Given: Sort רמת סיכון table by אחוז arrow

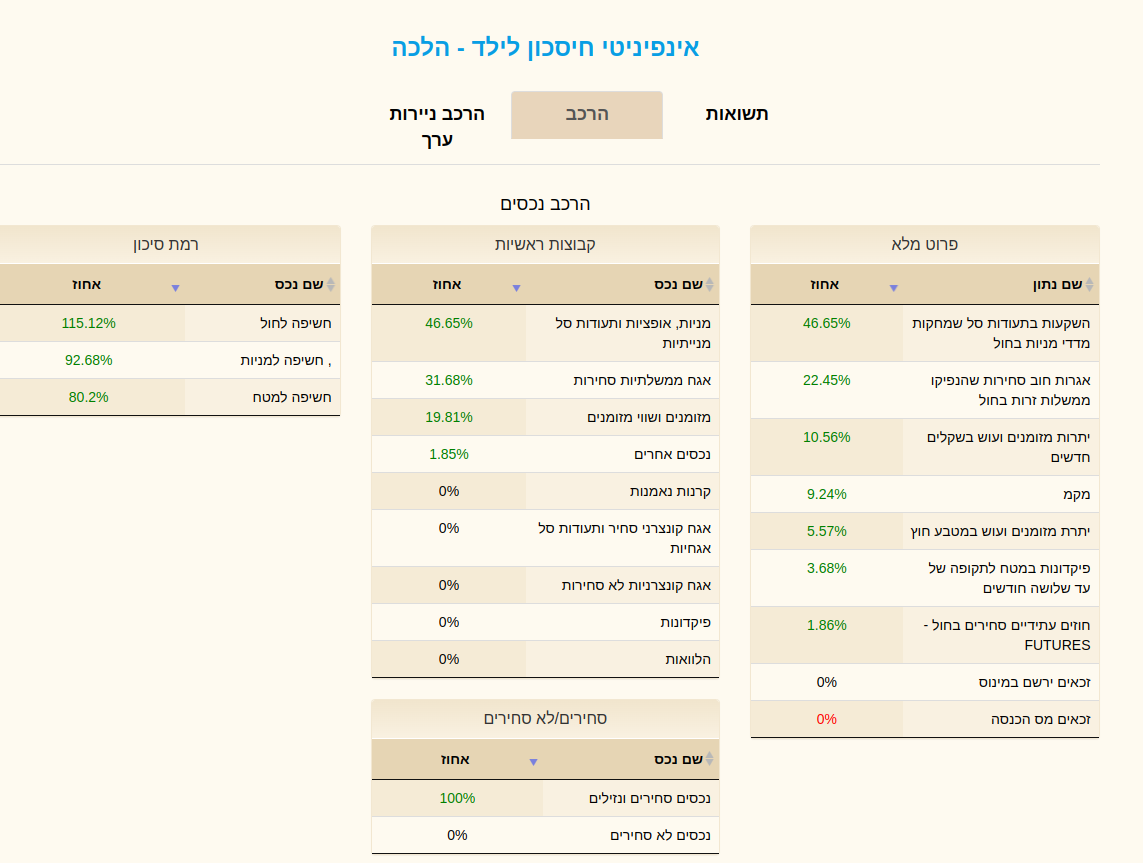Looking at the screenshot, I should (175, 288).
